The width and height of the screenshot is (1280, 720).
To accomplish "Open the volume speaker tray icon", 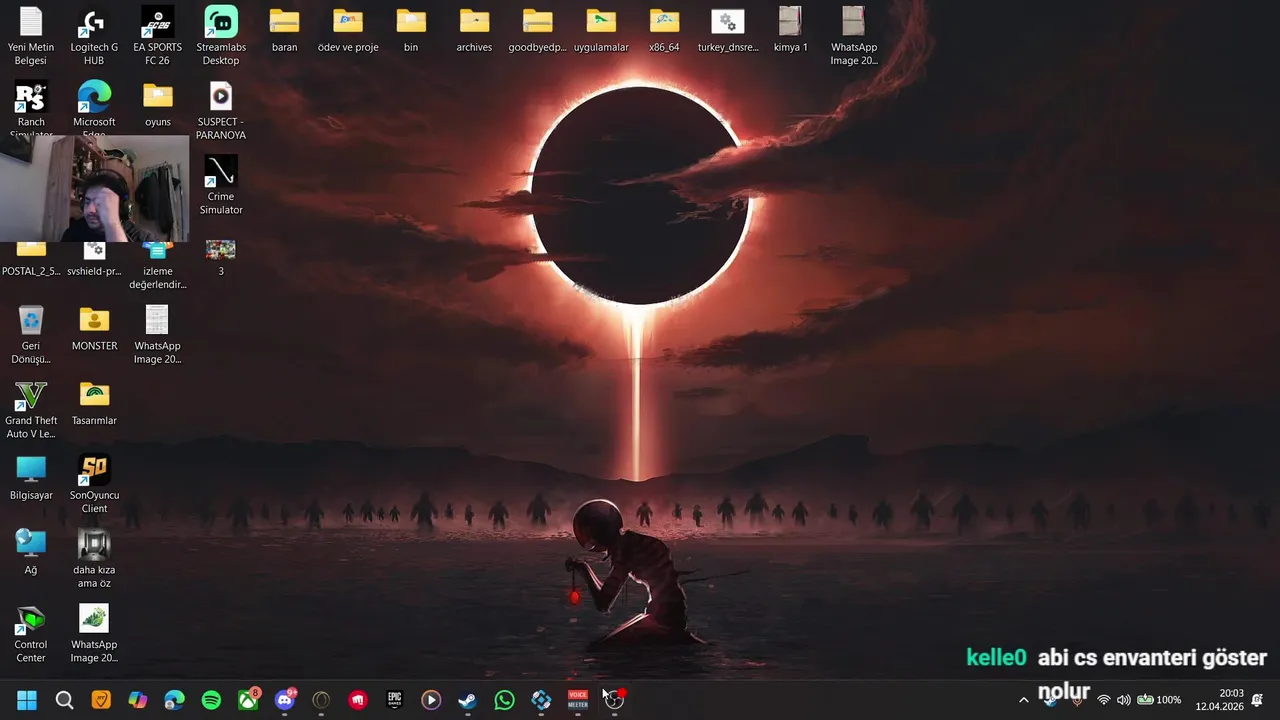I will point(1124,700).
